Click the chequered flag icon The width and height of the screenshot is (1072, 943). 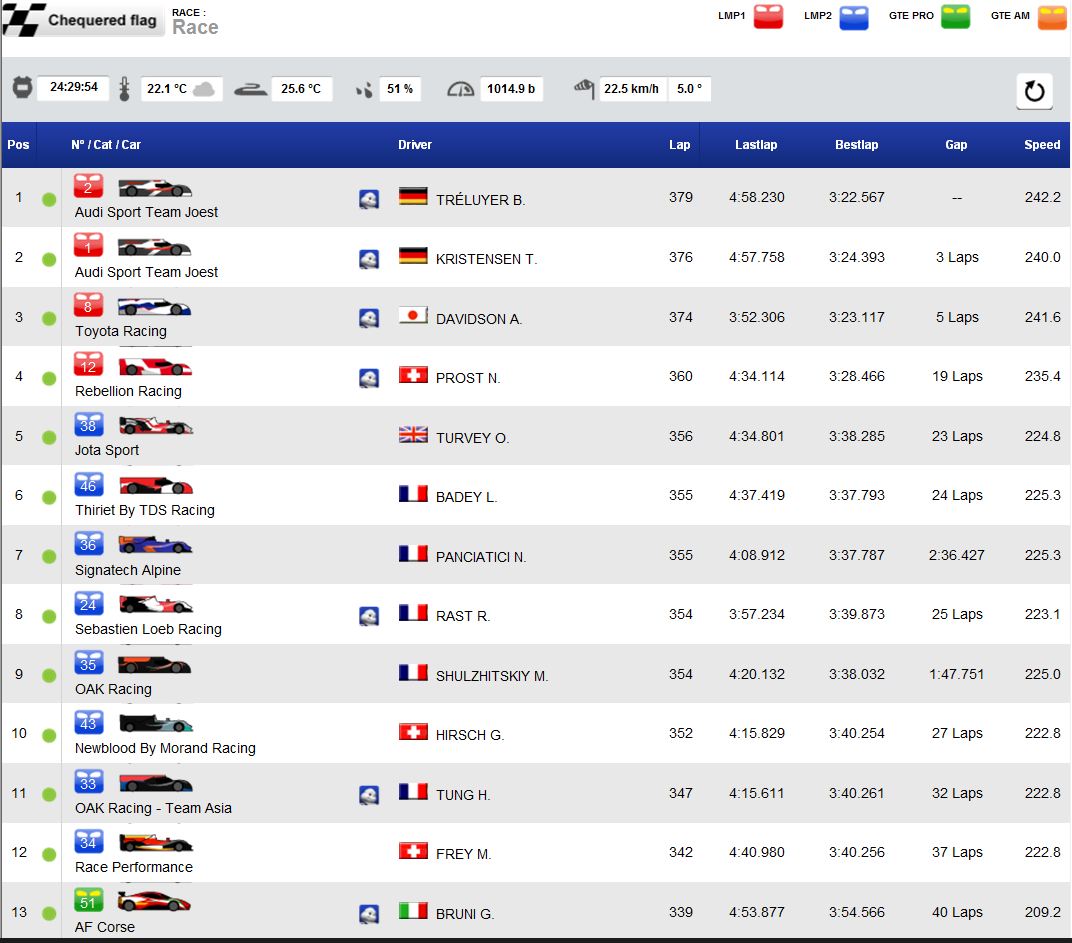23,20
